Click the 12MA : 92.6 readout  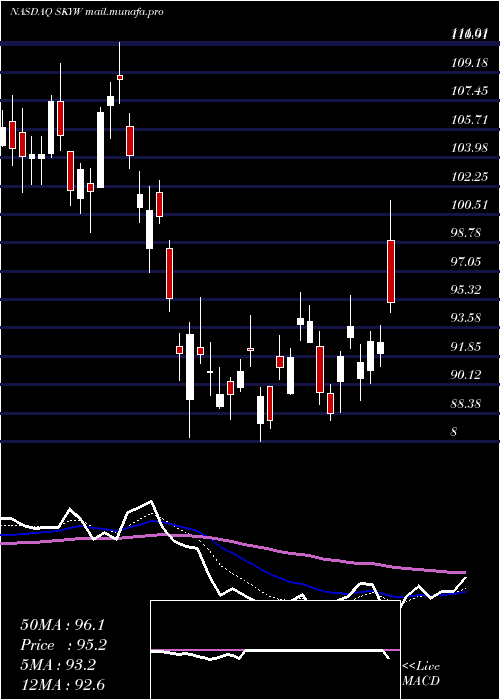point(62,685)
